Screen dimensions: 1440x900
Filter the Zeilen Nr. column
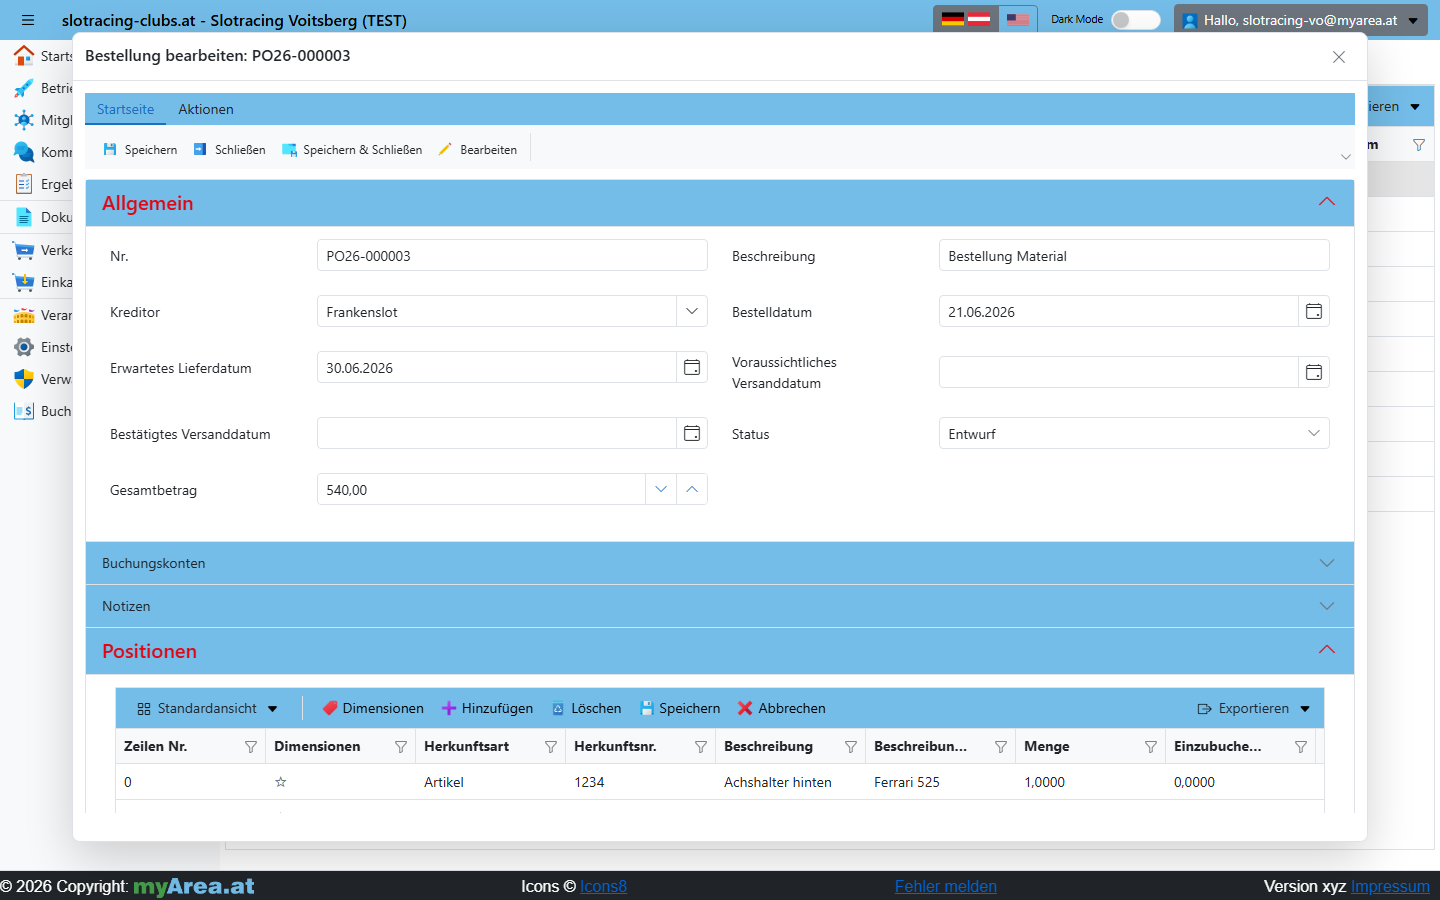[x=251, y=747]
